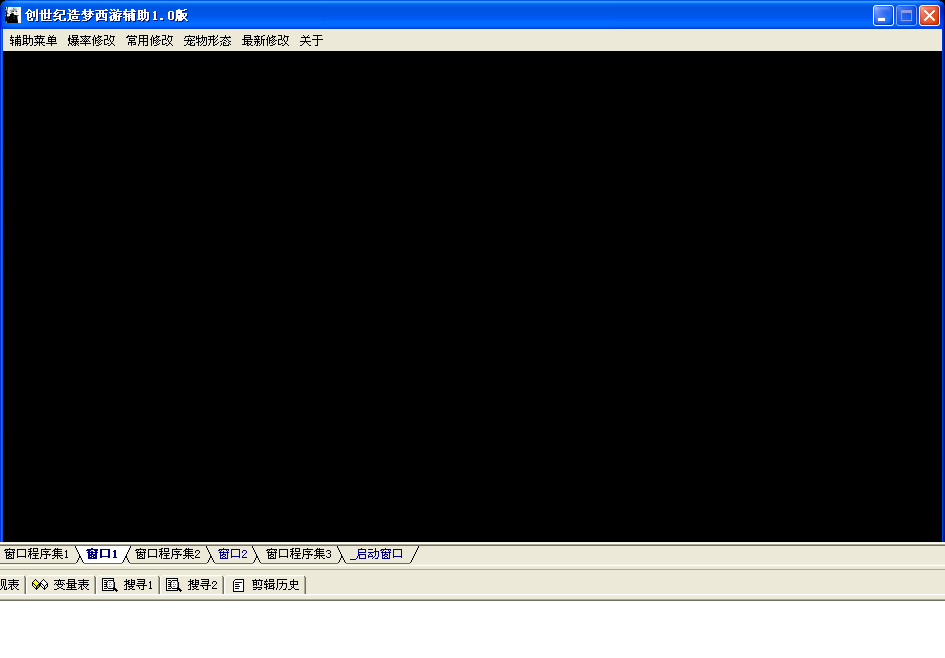Open the 变量表 panel tab
945x658 pixels.
(x=60, y=584)
